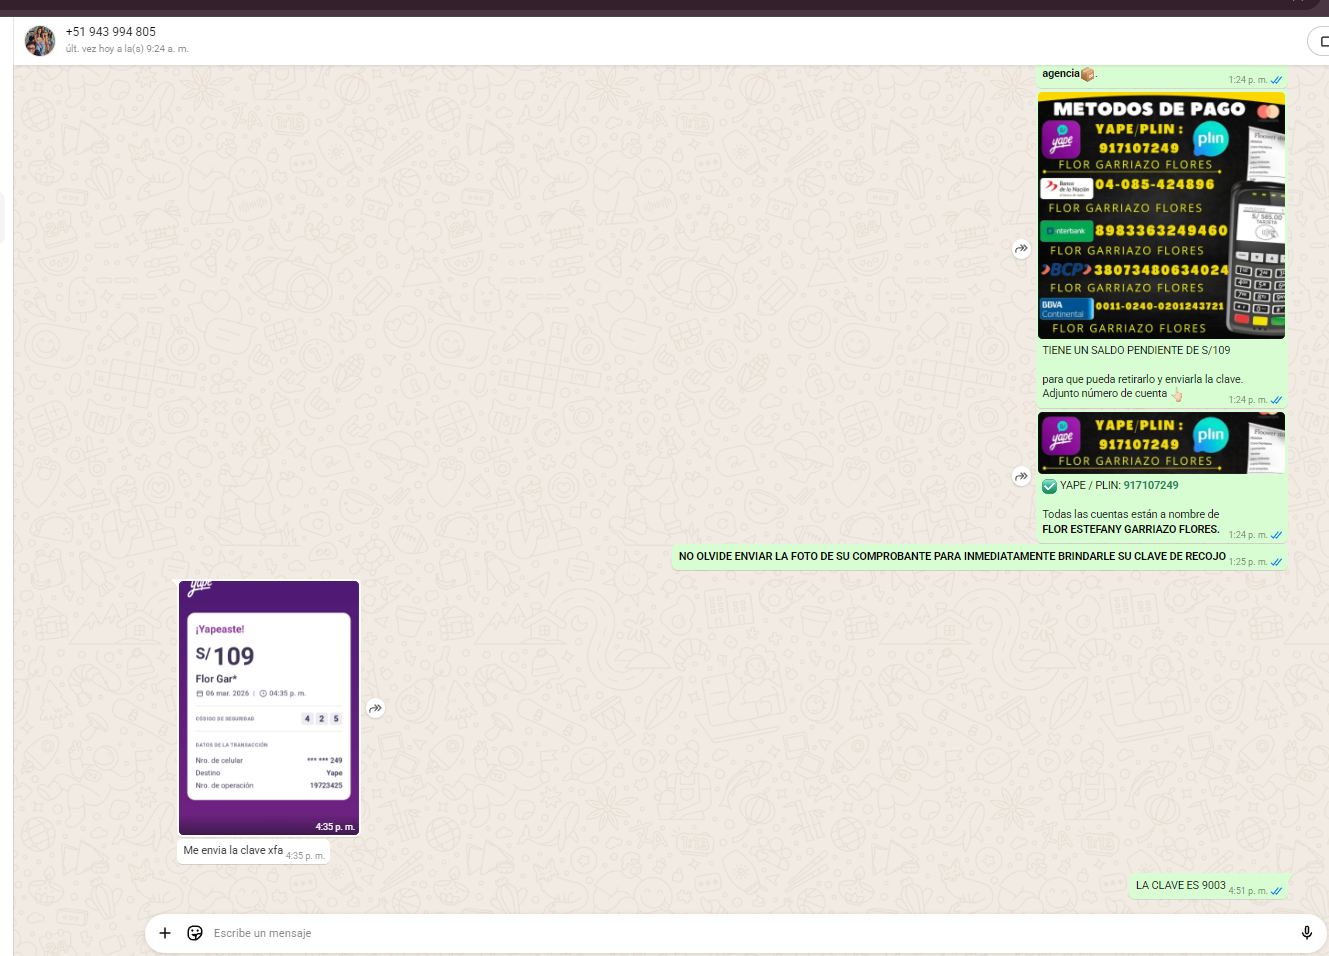Click the 'TIENE UN SALDO PENDIENTE' caption text
Image resolution: width=1329 pixels, height=956 pixels.
point(1136,351)
